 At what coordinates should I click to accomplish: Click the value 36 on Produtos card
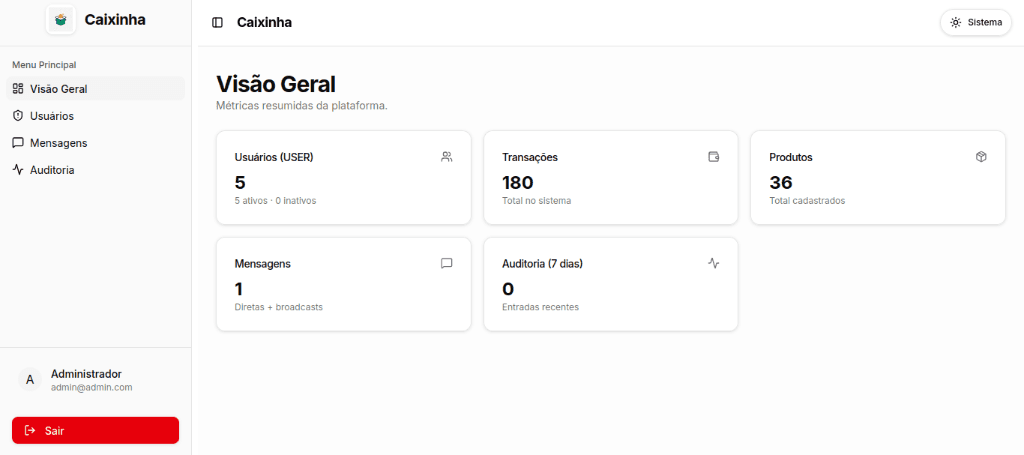[780, 182]
